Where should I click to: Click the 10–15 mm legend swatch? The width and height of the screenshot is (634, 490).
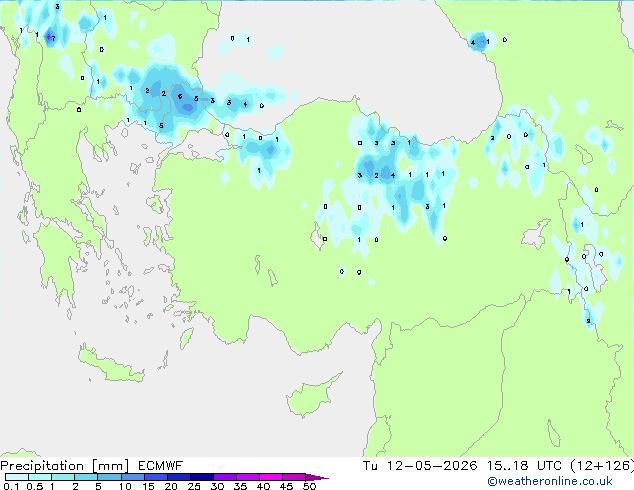click(x=132, y=477)
